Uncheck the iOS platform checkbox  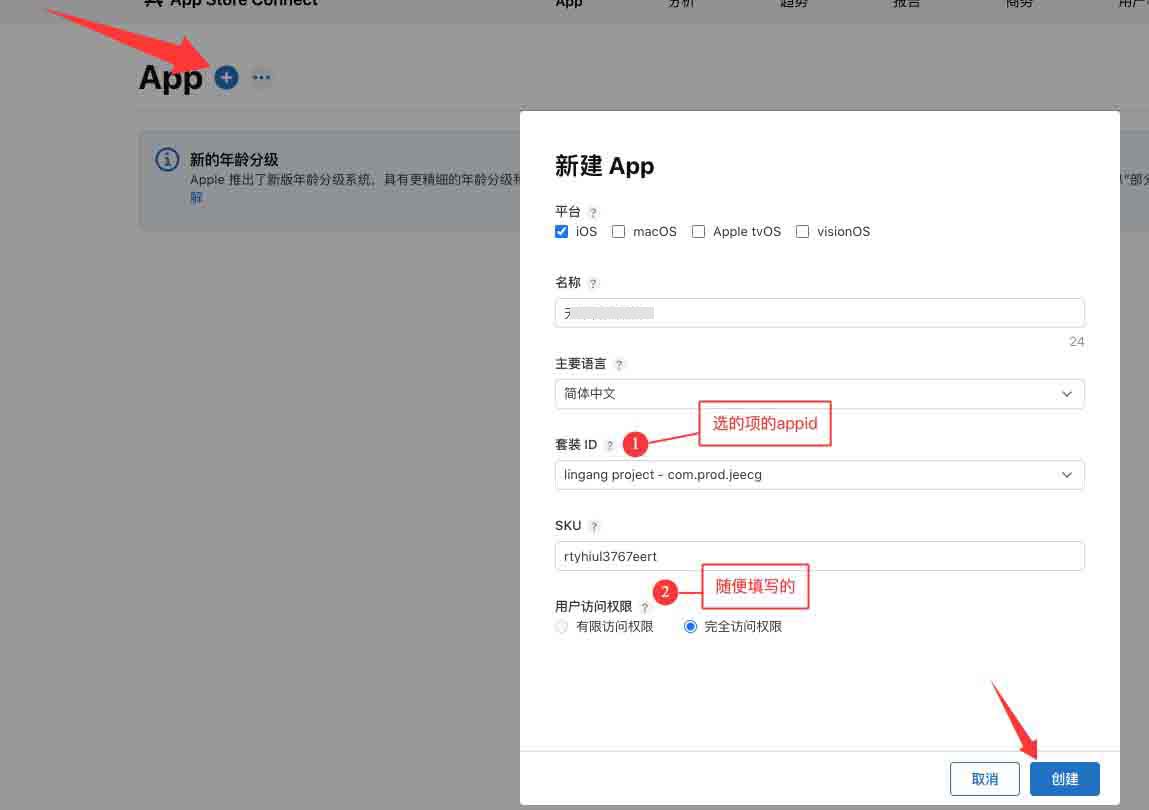click(562, 231)
